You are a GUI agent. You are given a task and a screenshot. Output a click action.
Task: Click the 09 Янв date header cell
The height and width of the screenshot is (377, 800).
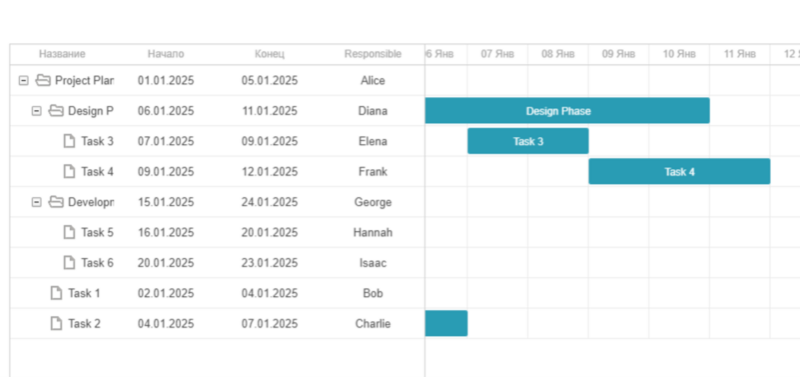[x=618, y=54]
